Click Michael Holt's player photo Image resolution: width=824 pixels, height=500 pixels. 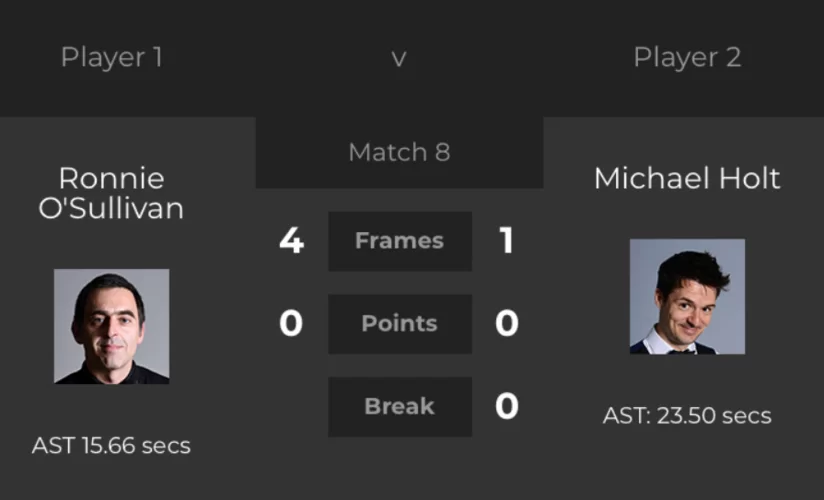coord(687,297)
